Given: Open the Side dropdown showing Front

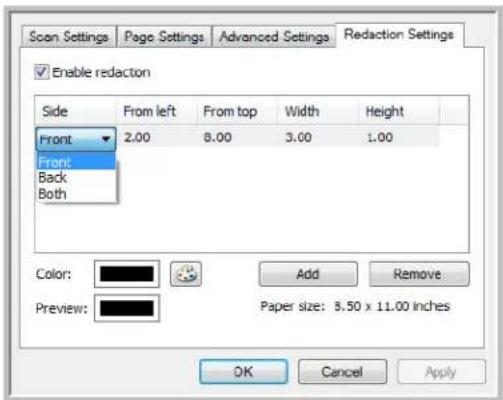Looking at the screenshot, I should point(76,139).
